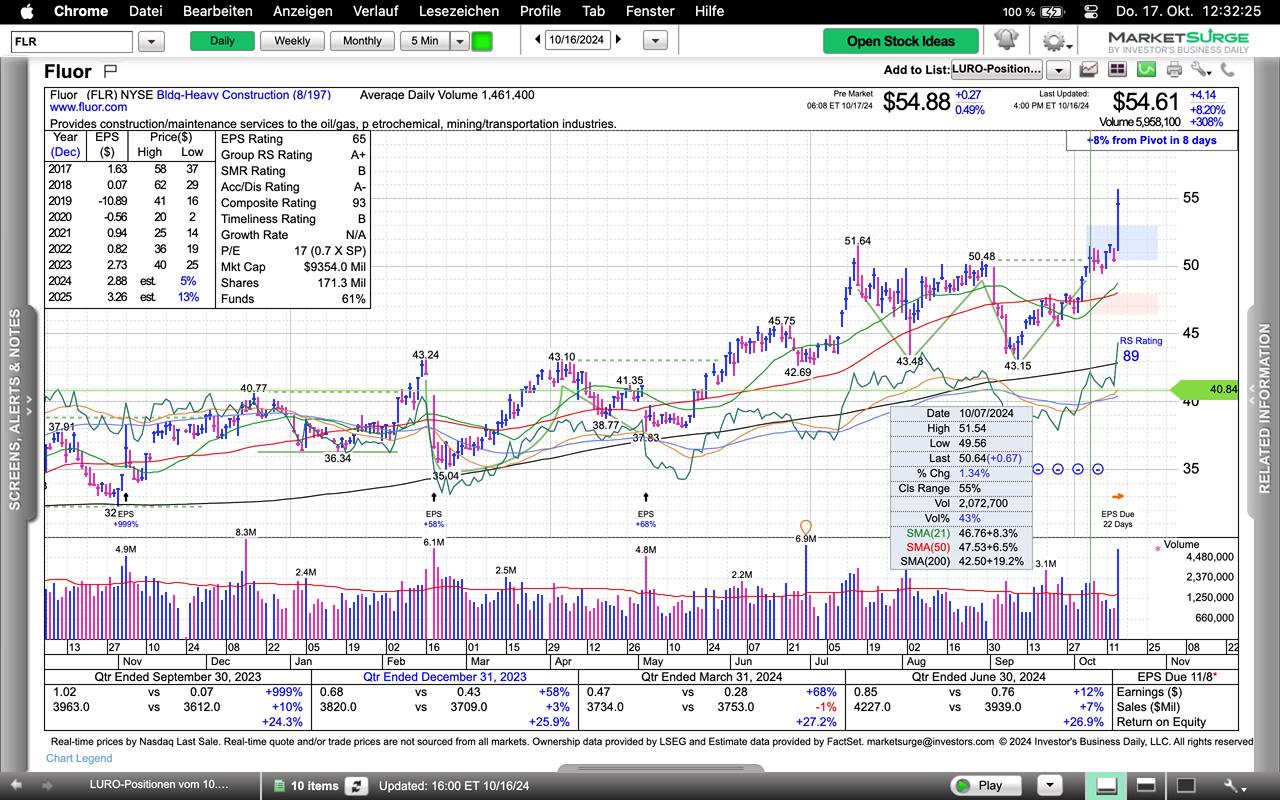The height and width of the screenshot is (800, 1280).
Task: Open the Lesezeichen menu
Action: pyautogui.click(x=458, y=11)
